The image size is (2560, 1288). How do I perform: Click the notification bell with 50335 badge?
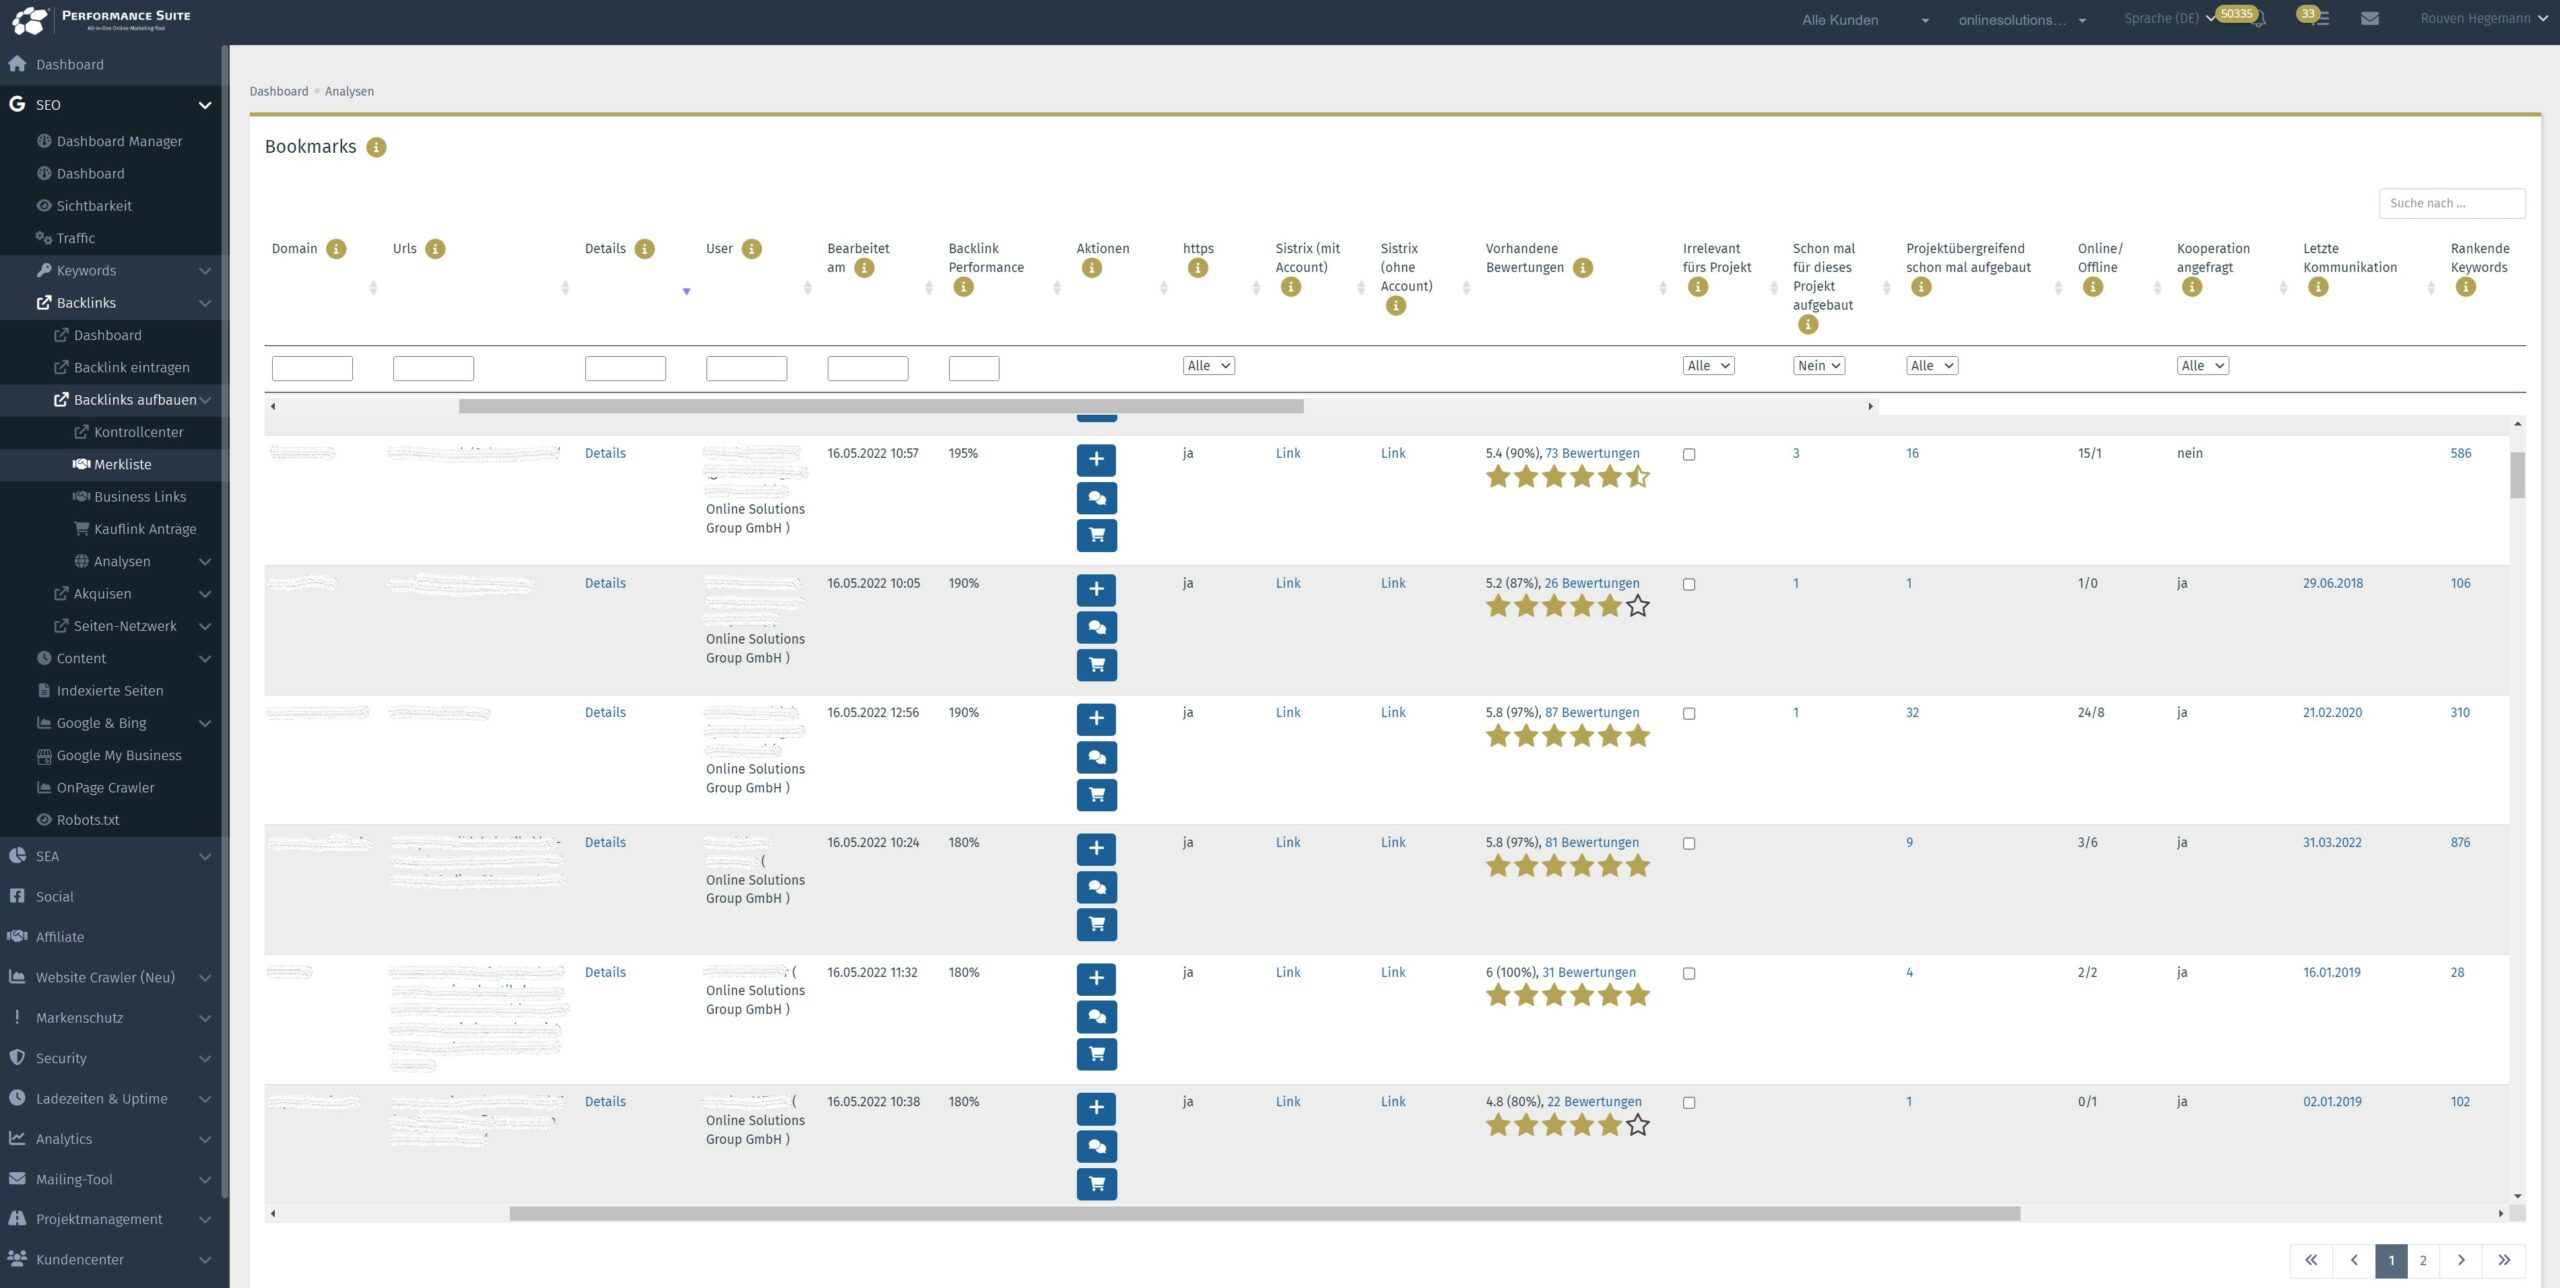pyautogui.click(x=2257, y=19)
